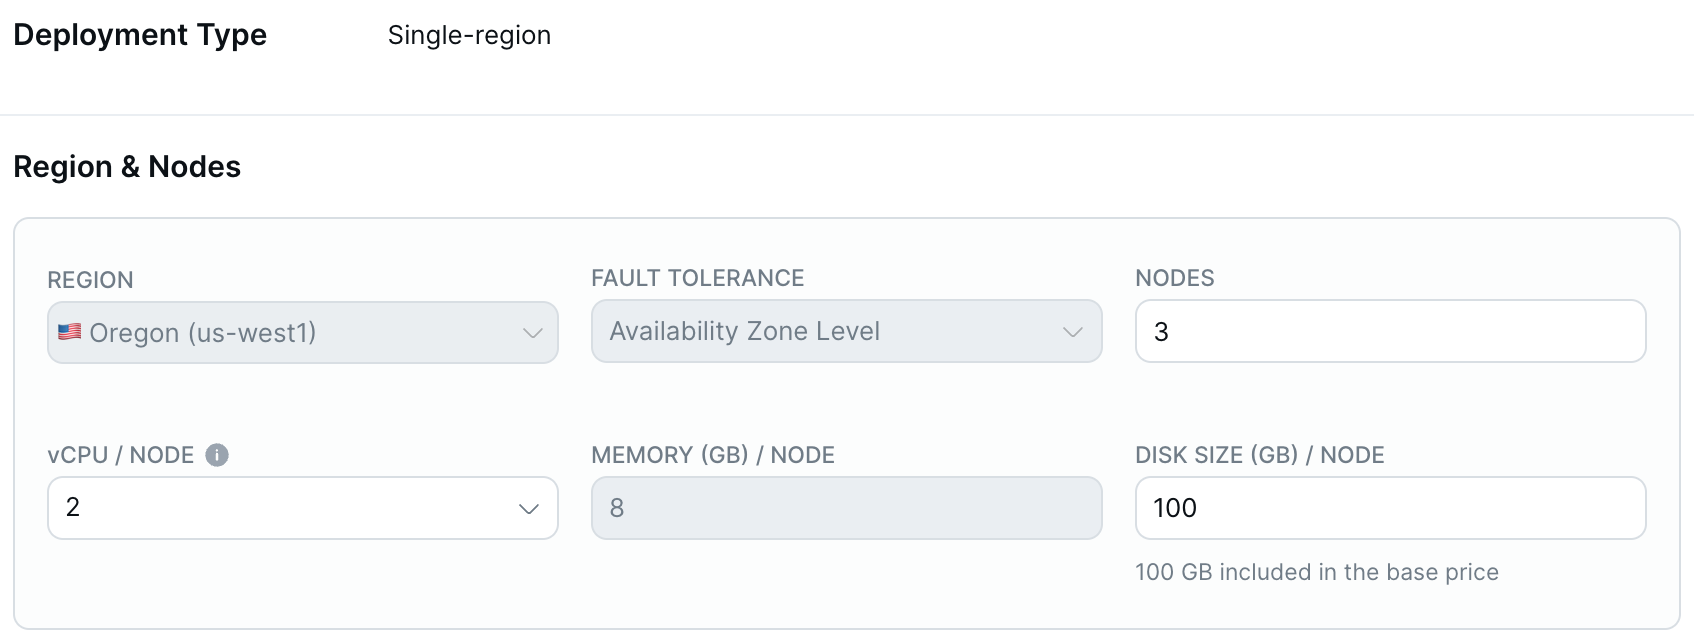Click the Region & Nodes section title

(x=126, y=166)
